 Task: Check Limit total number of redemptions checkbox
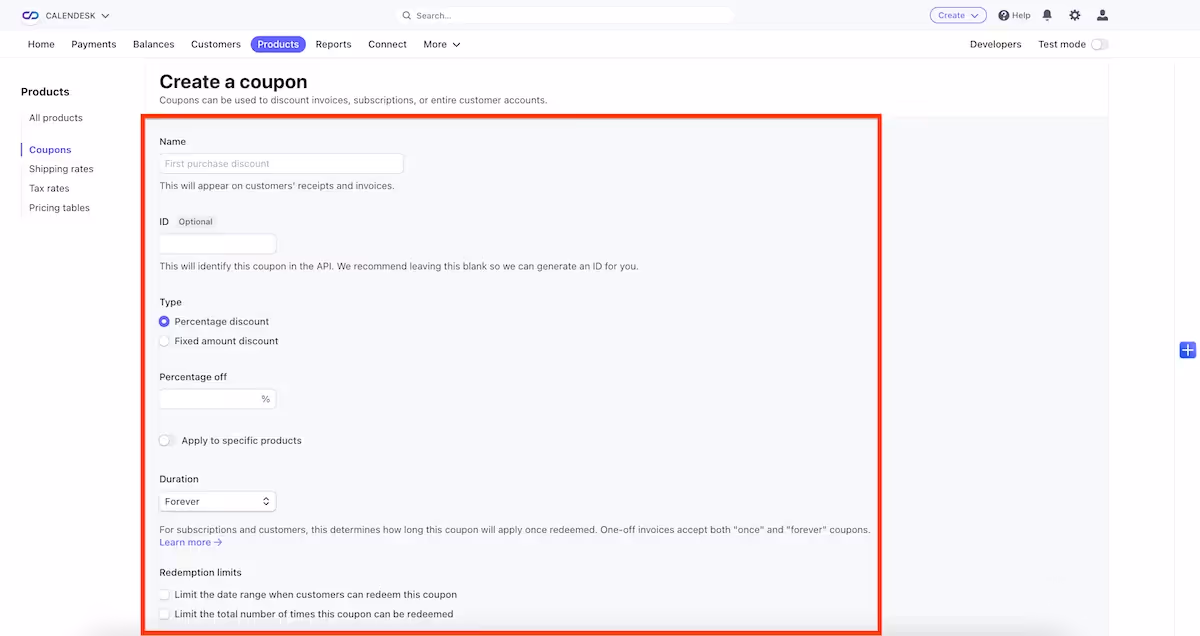[165, 614]
